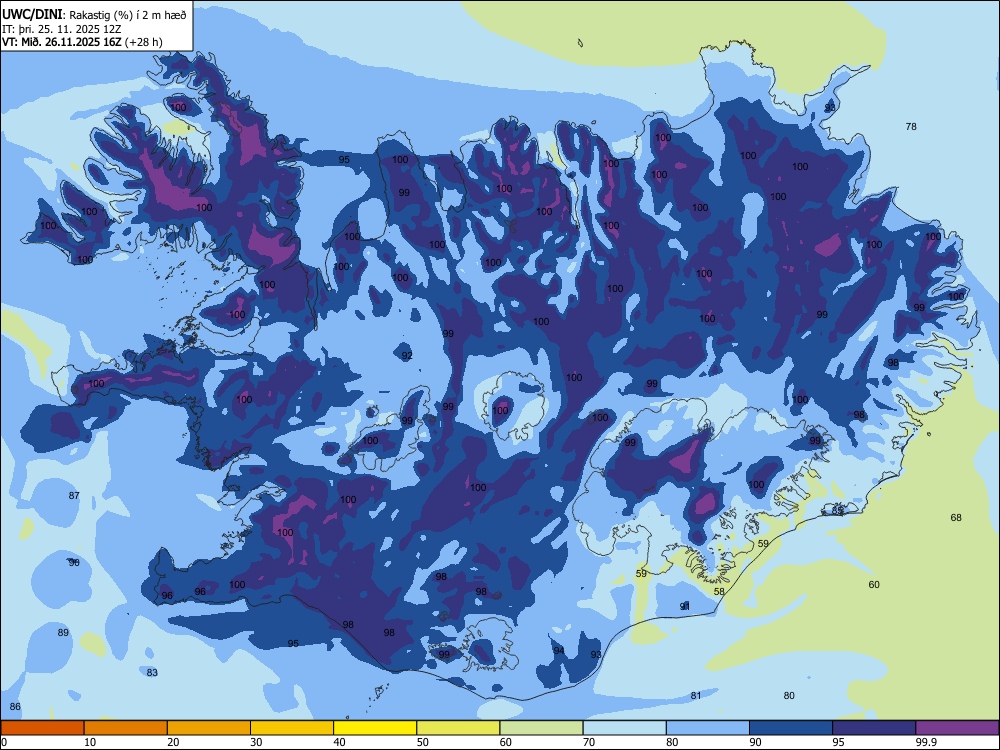Click the value 94 near the south coast
Image resolution: width=1000 pixels, height=750 pixels.
click(559, 651)
